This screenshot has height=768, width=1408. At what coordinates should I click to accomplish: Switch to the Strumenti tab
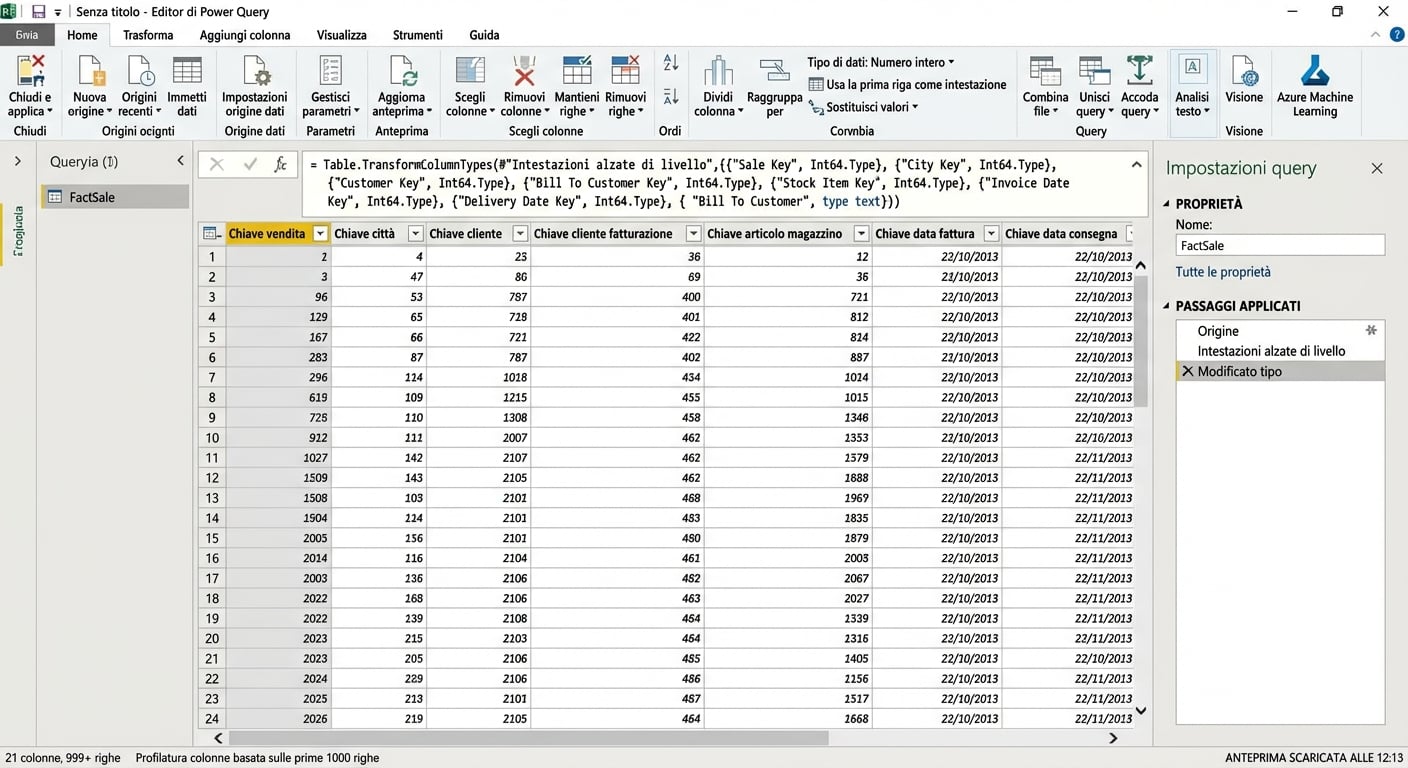418,35
